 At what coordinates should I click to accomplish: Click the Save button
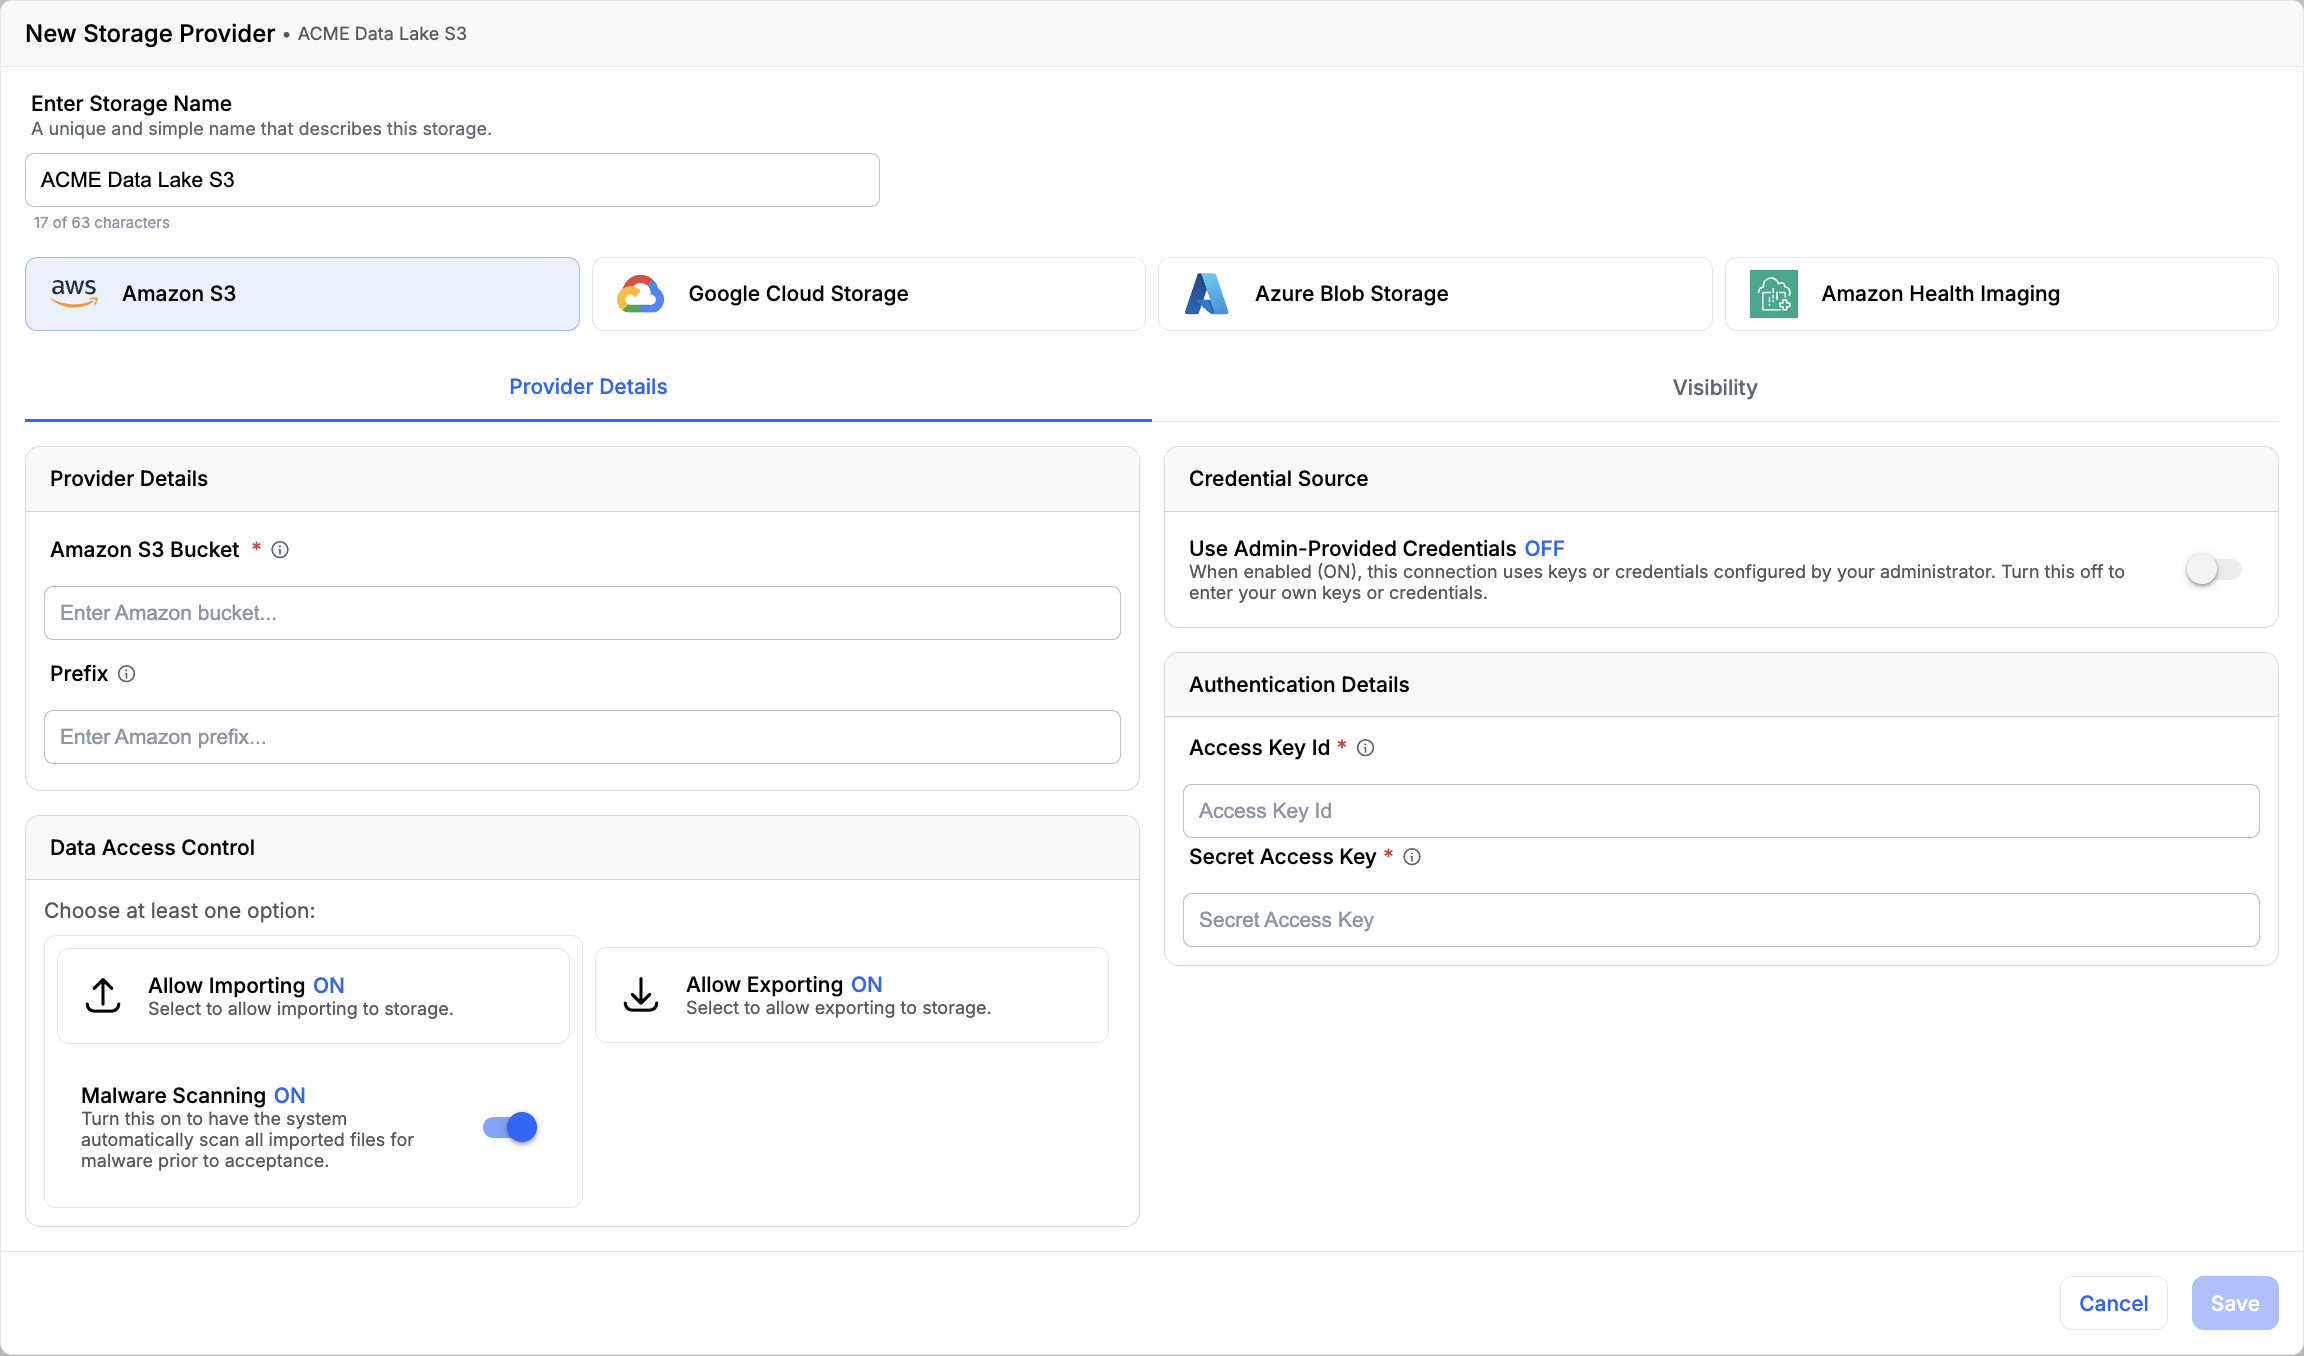point(2235,1303)
